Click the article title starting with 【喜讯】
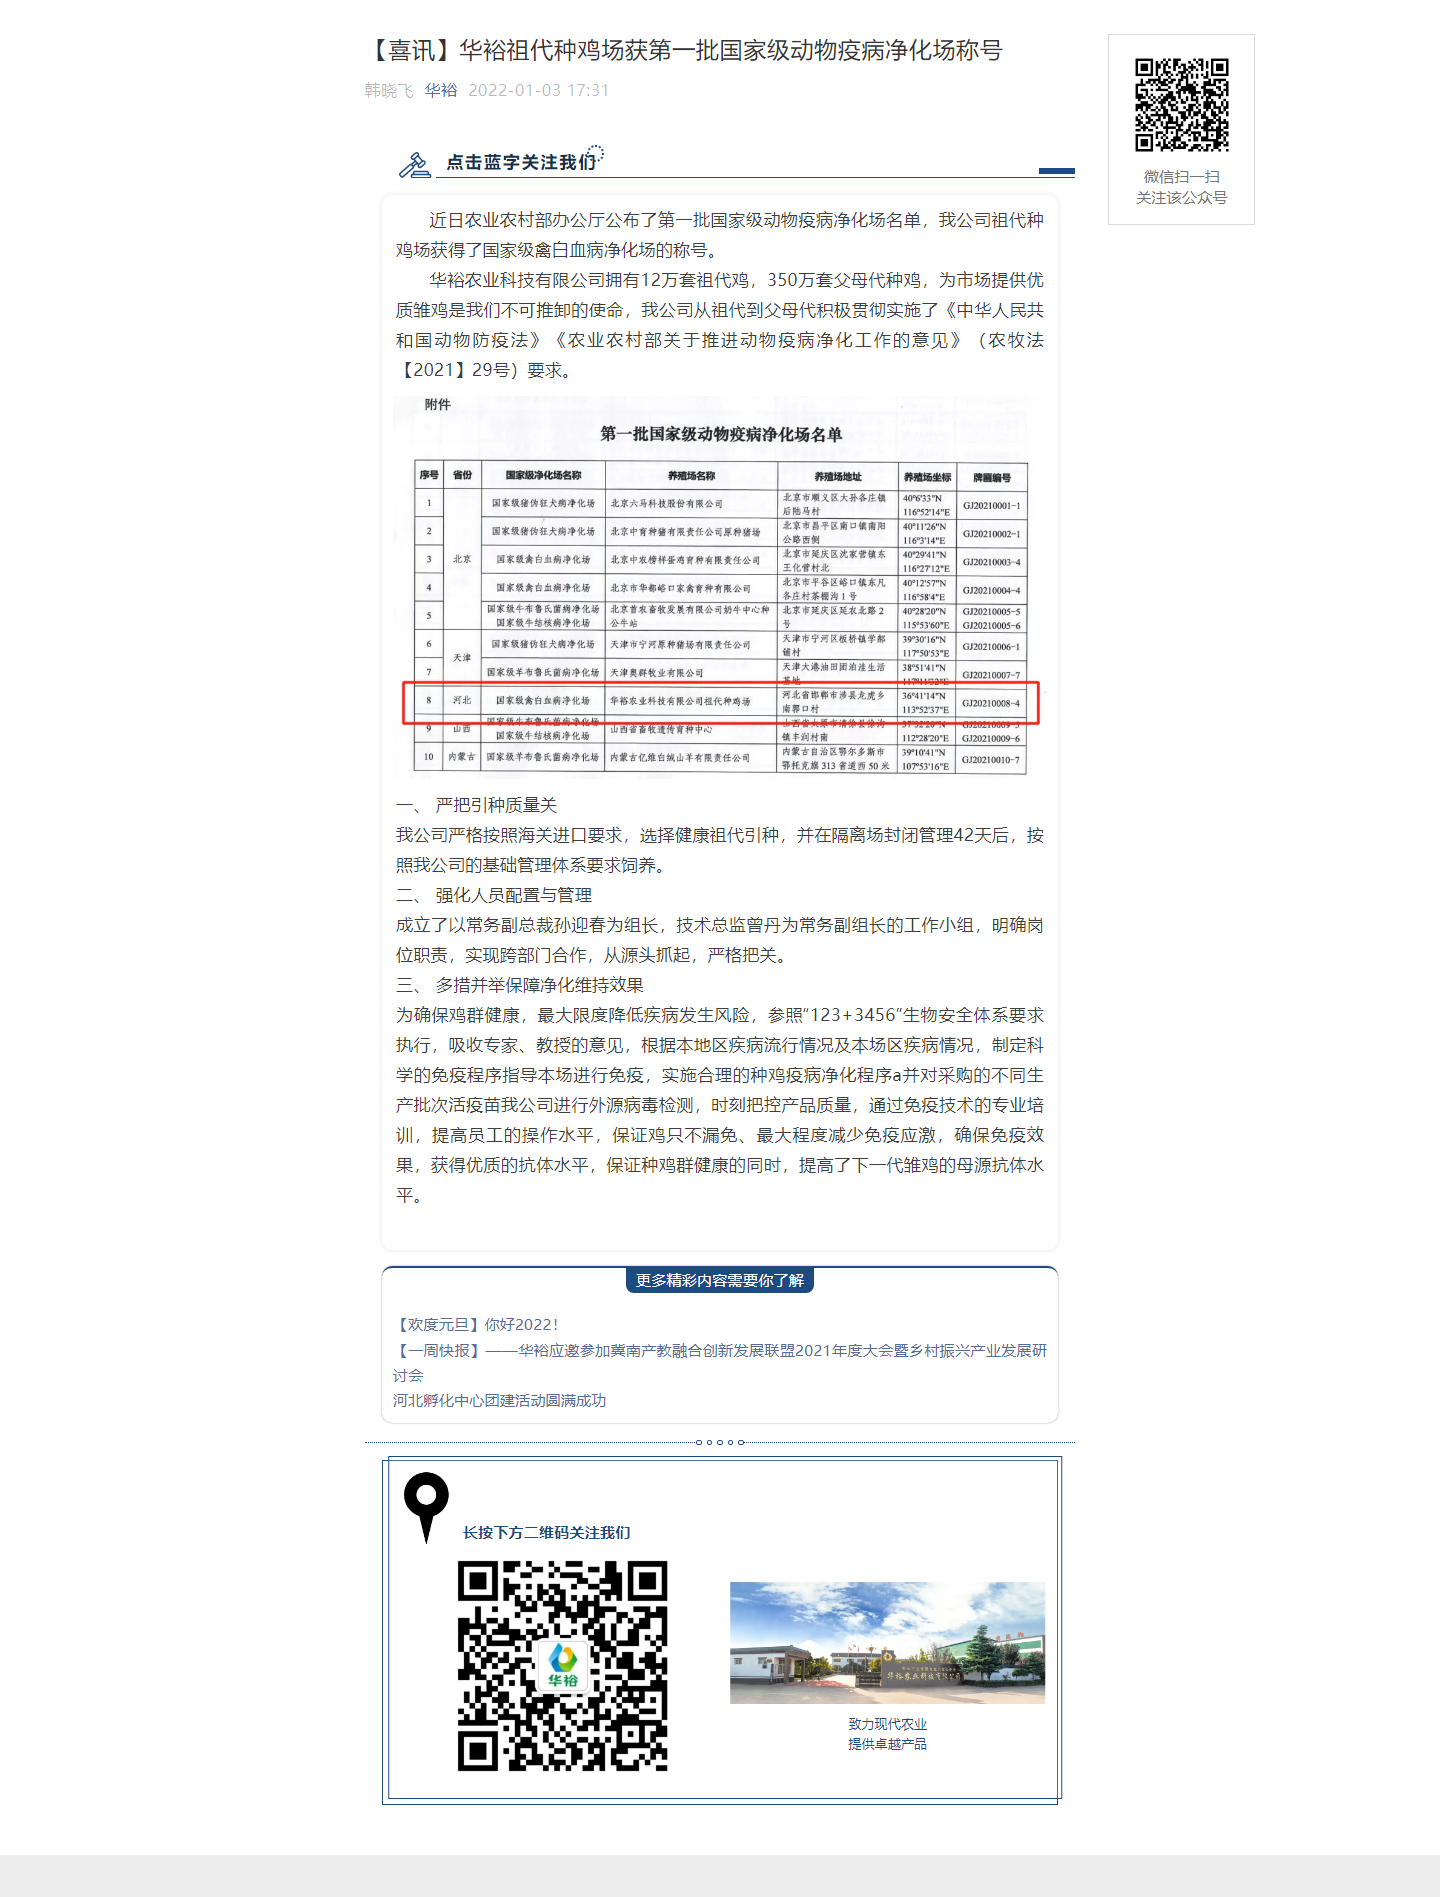 point(684,50)
